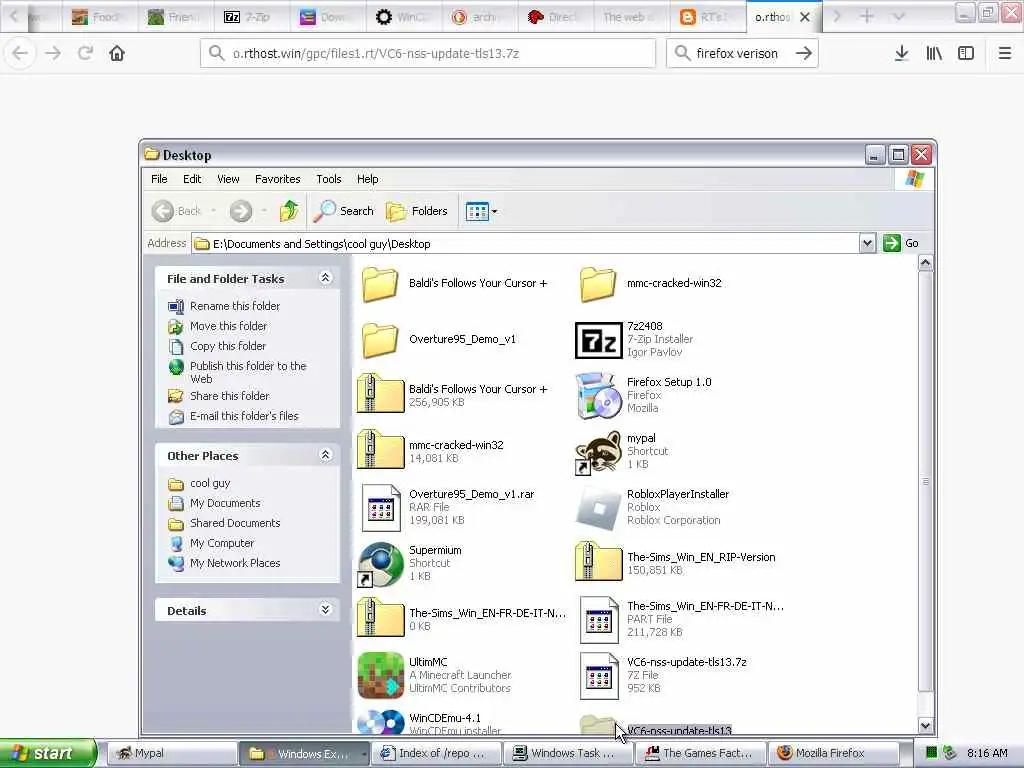
Task: Click Copy this folder link
Action: [x=227, y=346]
